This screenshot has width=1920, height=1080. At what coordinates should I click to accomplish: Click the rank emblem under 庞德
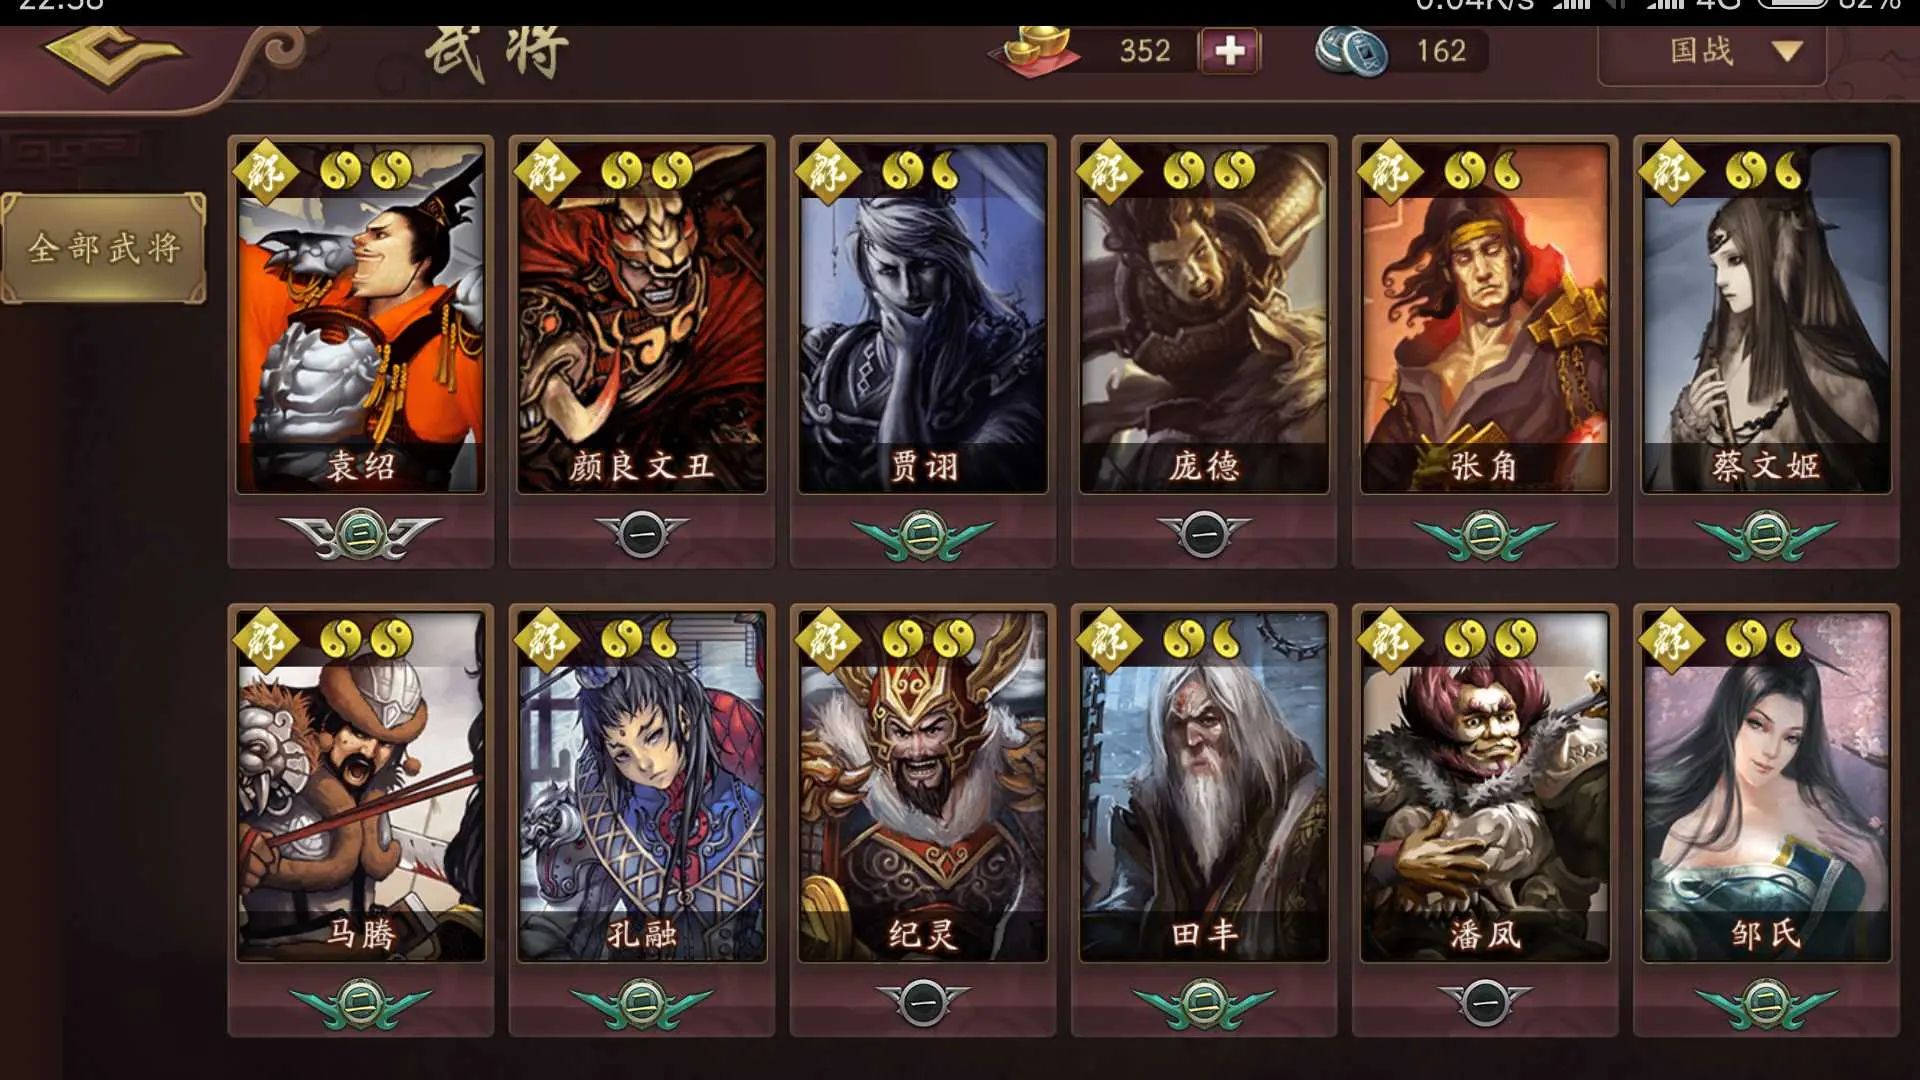1204,534
